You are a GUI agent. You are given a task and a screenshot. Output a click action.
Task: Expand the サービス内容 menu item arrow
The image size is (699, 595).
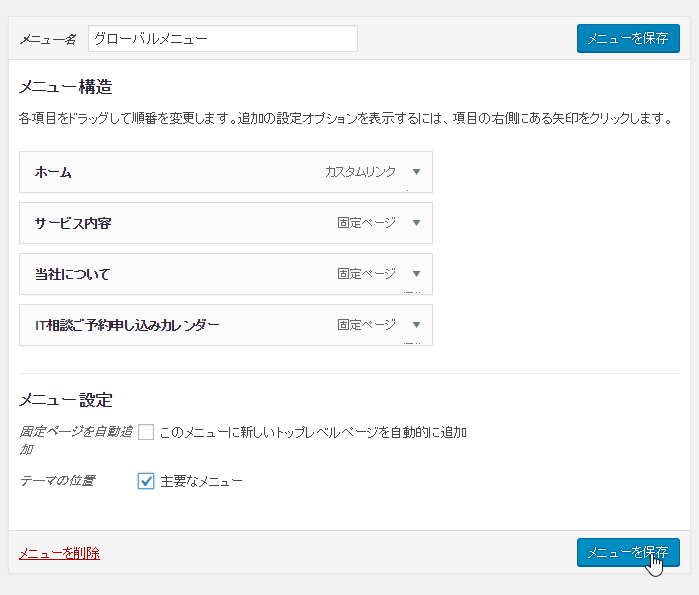tap(416, 222)
